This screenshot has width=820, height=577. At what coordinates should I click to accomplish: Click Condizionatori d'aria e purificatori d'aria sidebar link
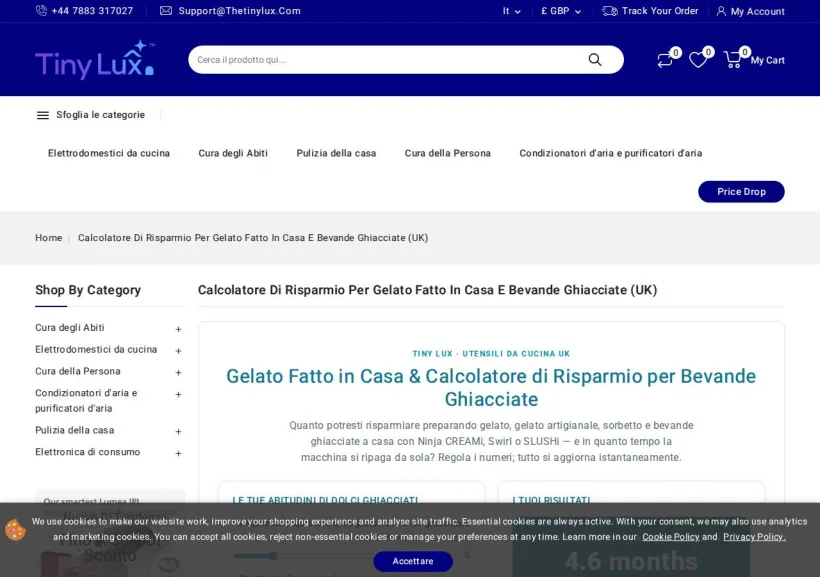click(86, 401)
